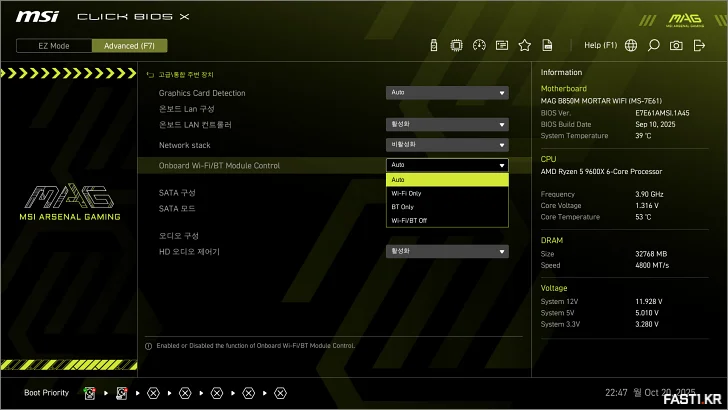
Task: Open the Network stack dropdown
Action: 447,145
